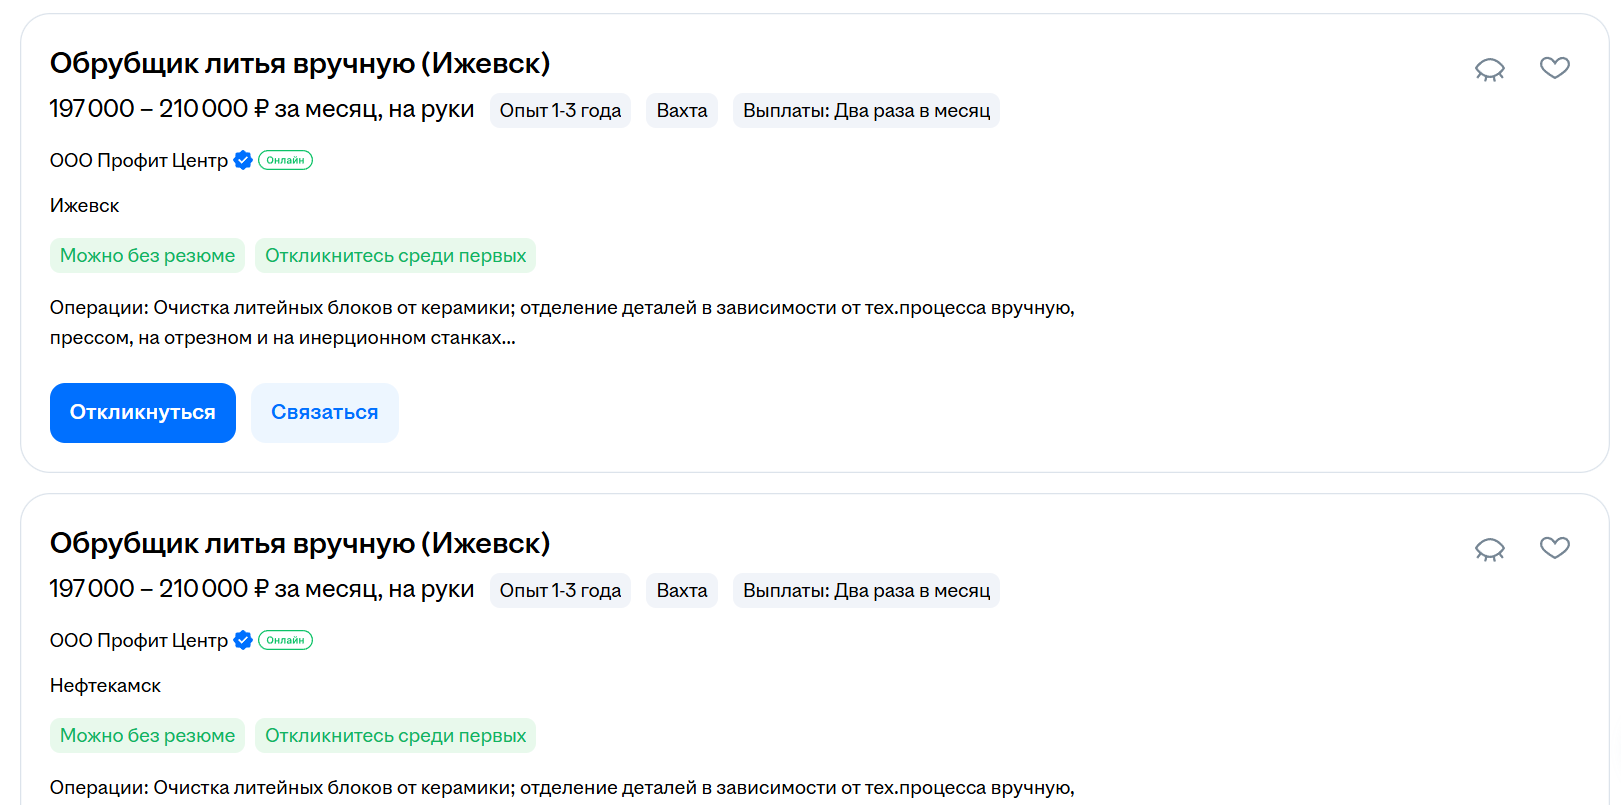Open ООО Профит Центр company in second card
The width and height of the screenshot is (1621, 805).
click(x=139, y=640)
